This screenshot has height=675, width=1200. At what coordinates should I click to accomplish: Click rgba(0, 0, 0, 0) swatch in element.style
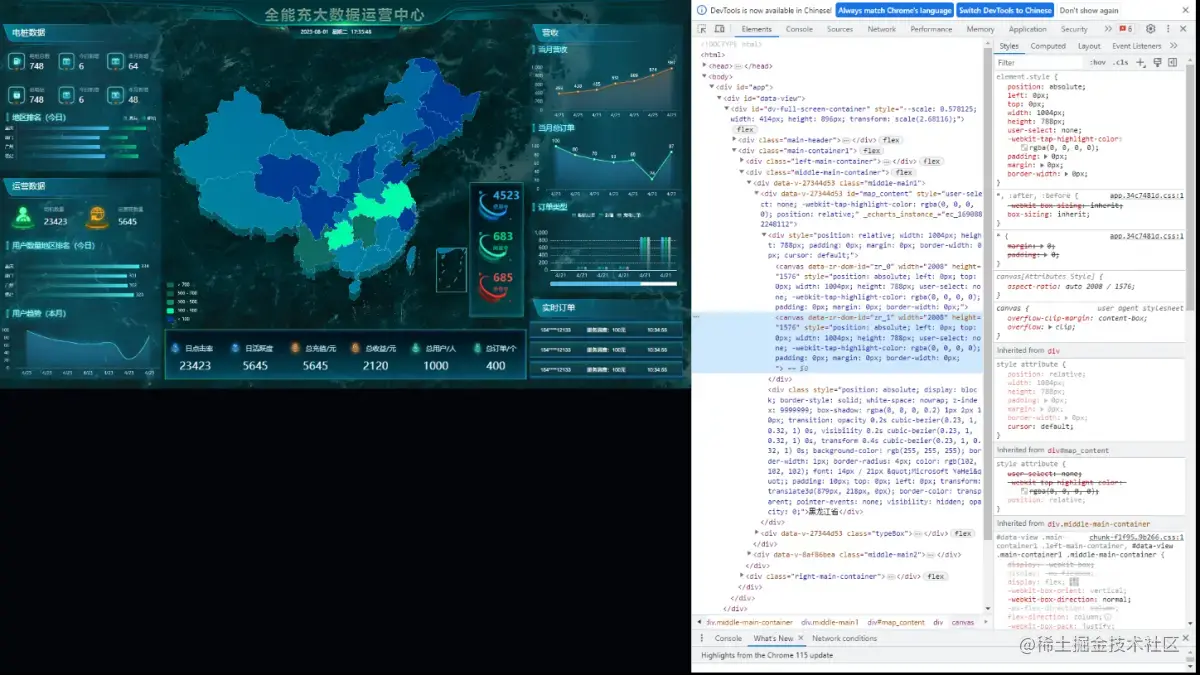tap(1024, 147)
